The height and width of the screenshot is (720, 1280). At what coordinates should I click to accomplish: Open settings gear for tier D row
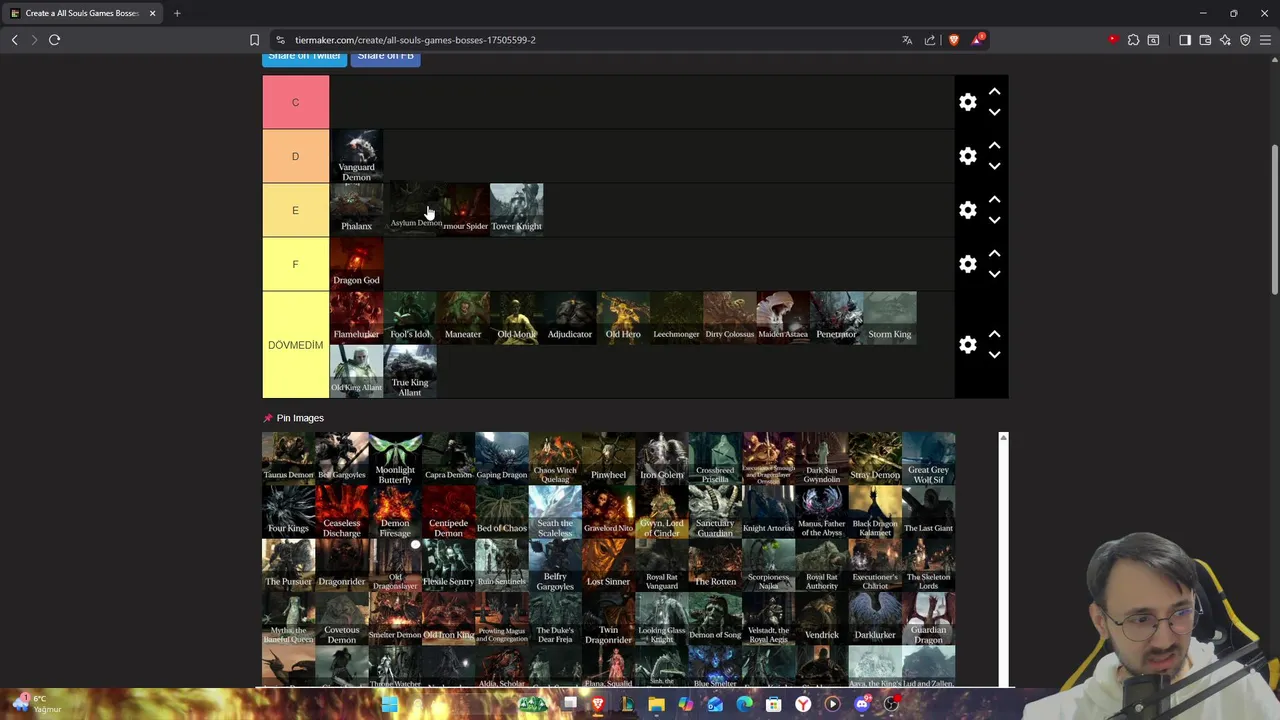pyautogui.click(x=968, y=156)
